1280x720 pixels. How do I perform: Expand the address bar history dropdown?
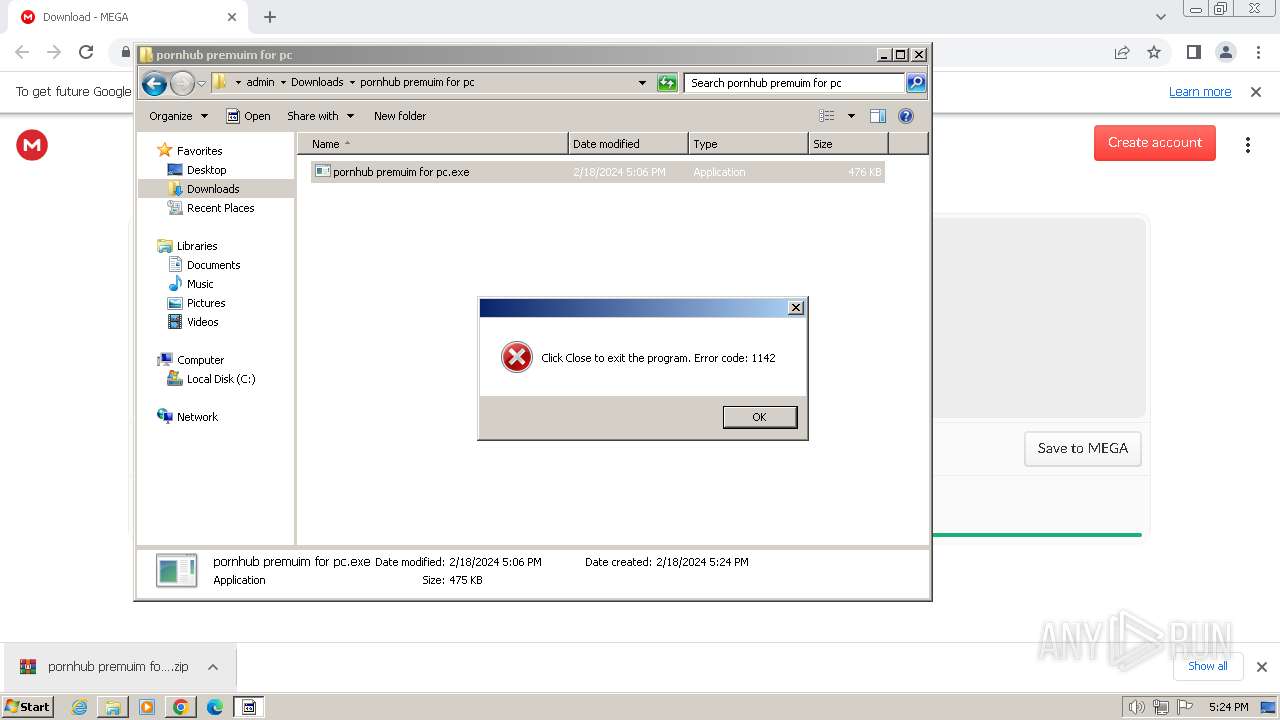pos(642,83)
